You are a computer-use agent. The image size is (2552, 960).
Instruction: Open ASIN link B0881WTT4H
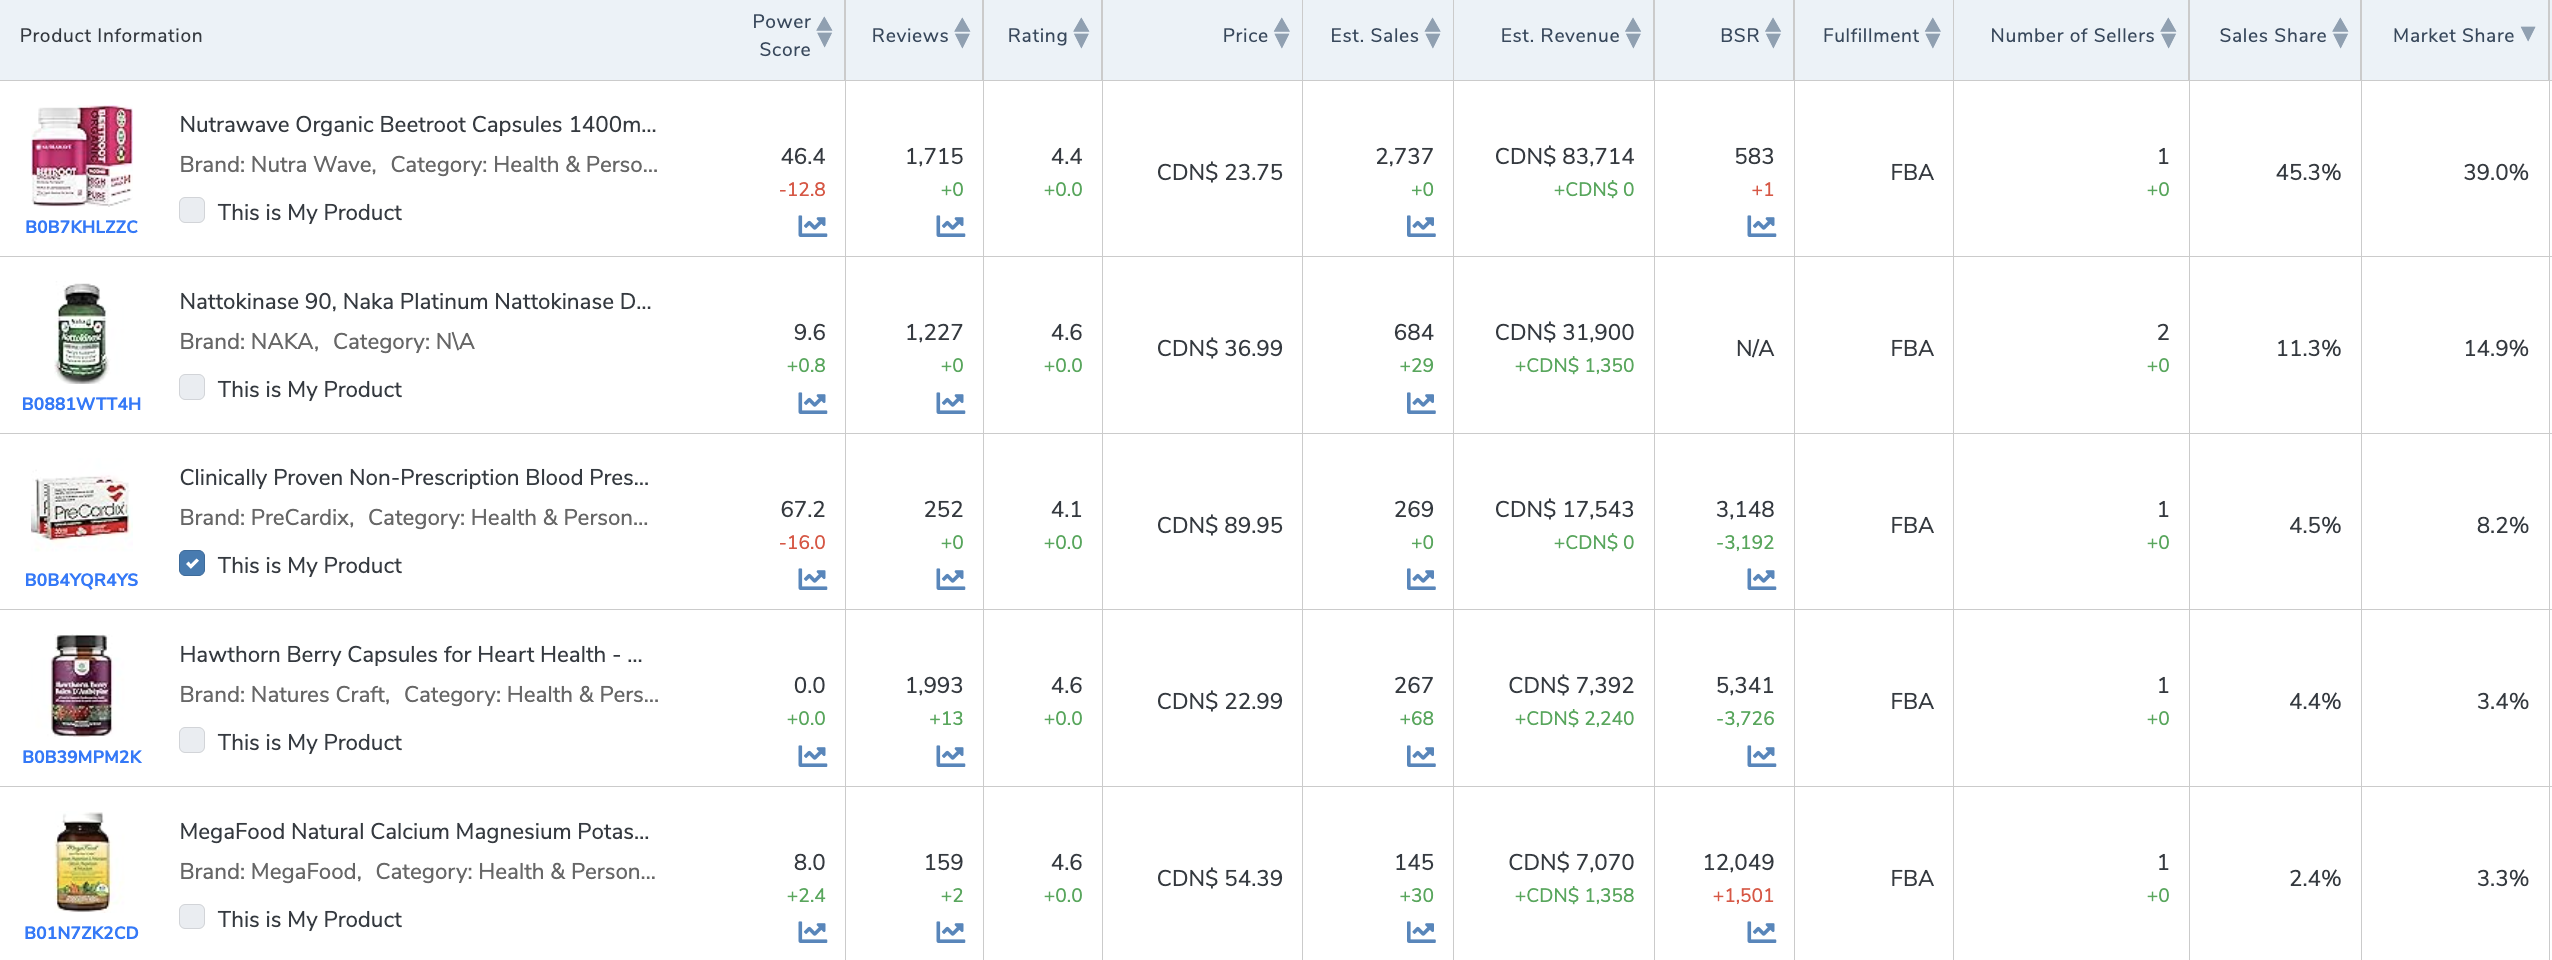81,404
